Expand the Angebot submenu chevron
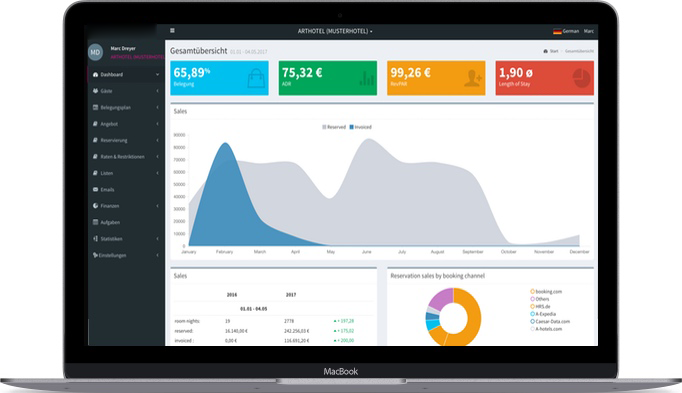682x393 pixels. [157, 124]
